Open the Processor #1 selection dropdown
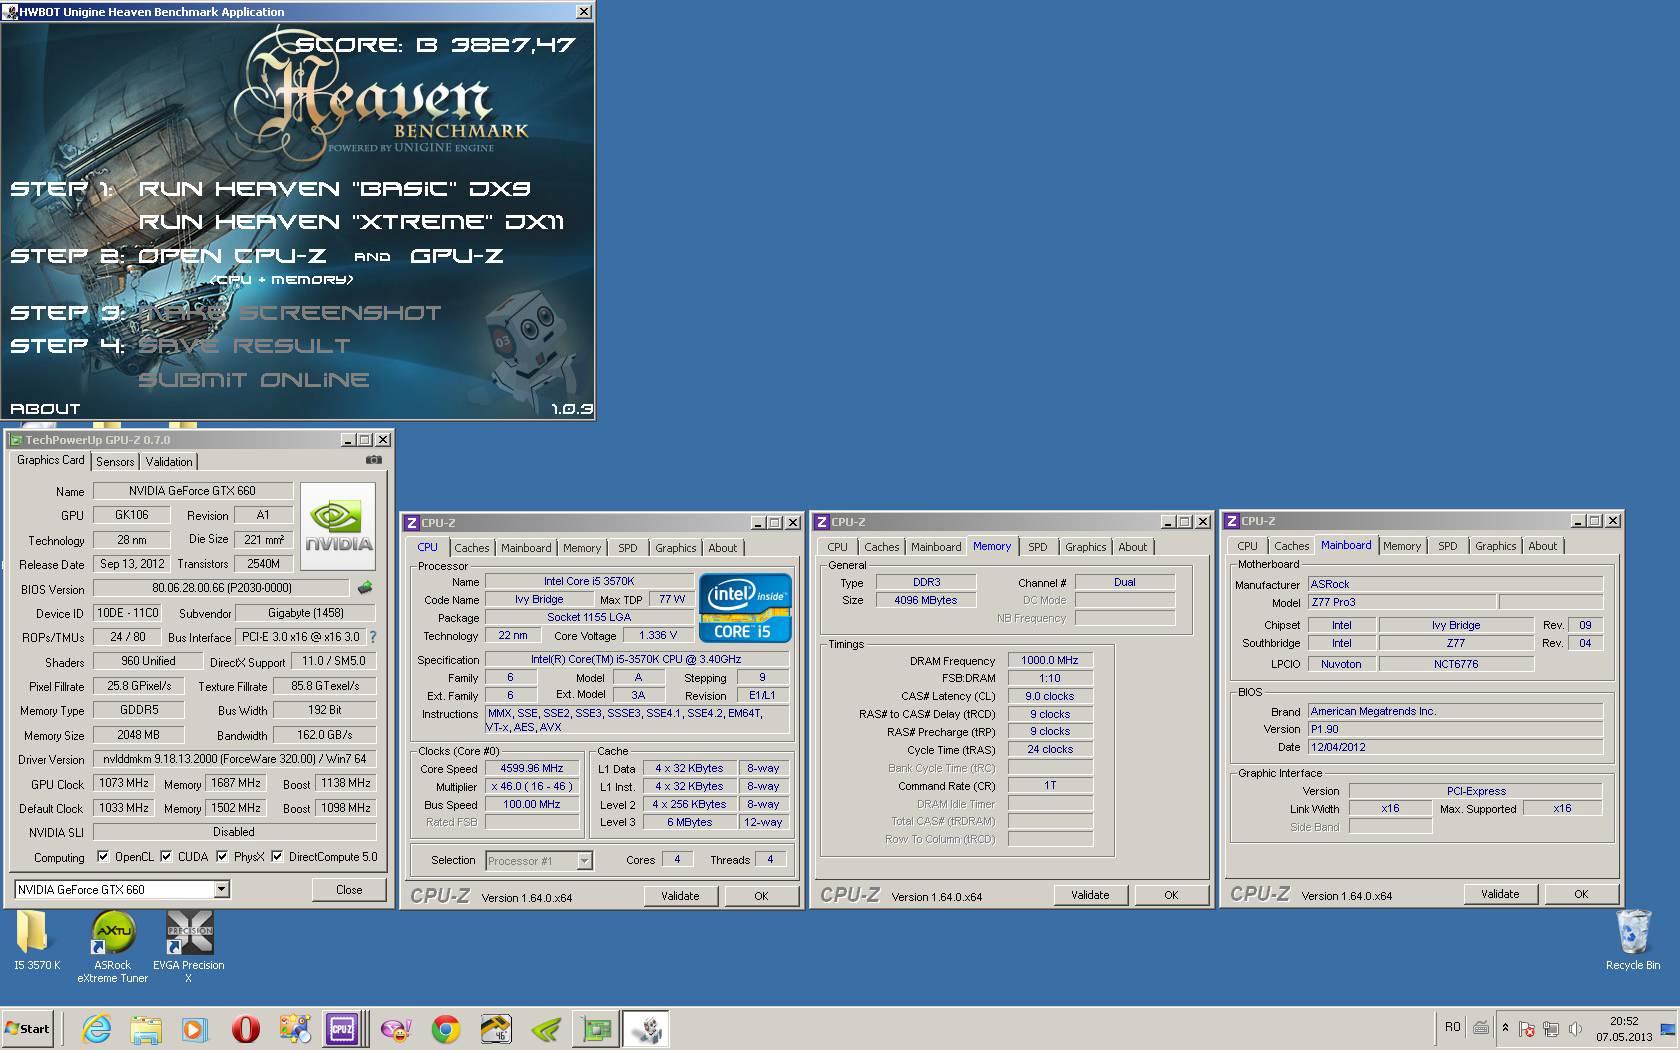Screen dimensions: 1680x1050 click(x=539, y=860)
